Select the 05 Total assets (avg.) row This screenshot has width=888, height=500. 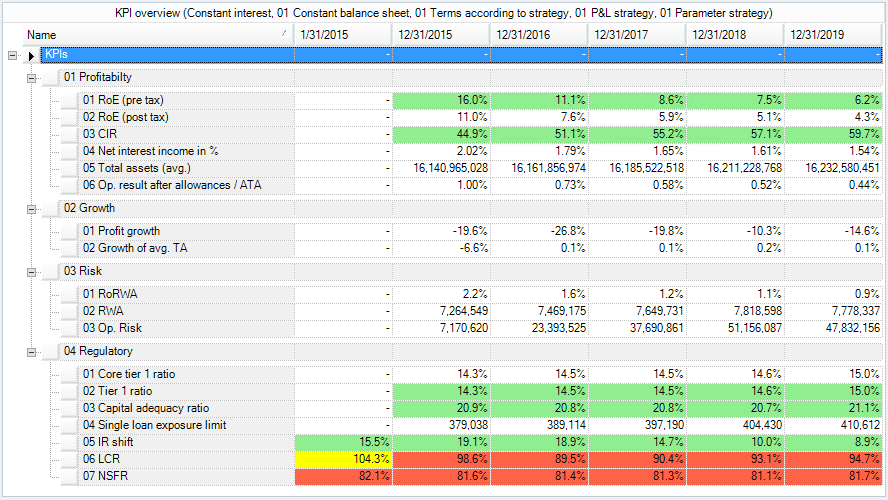point(142,168)
